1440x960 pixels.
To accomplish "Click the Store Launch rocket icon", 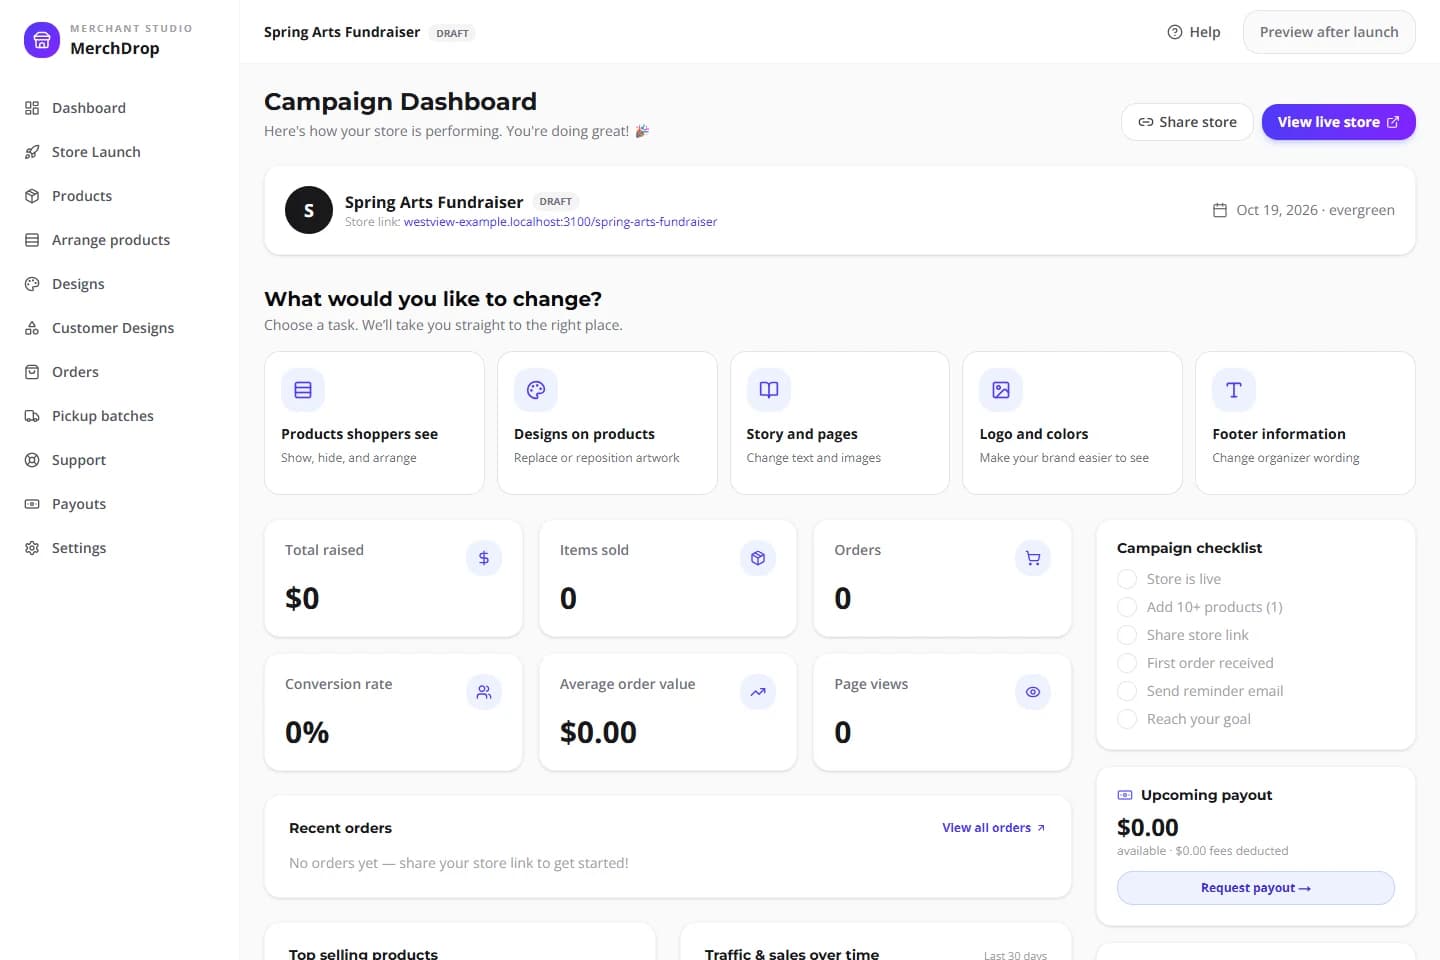I will click(32, 152).
